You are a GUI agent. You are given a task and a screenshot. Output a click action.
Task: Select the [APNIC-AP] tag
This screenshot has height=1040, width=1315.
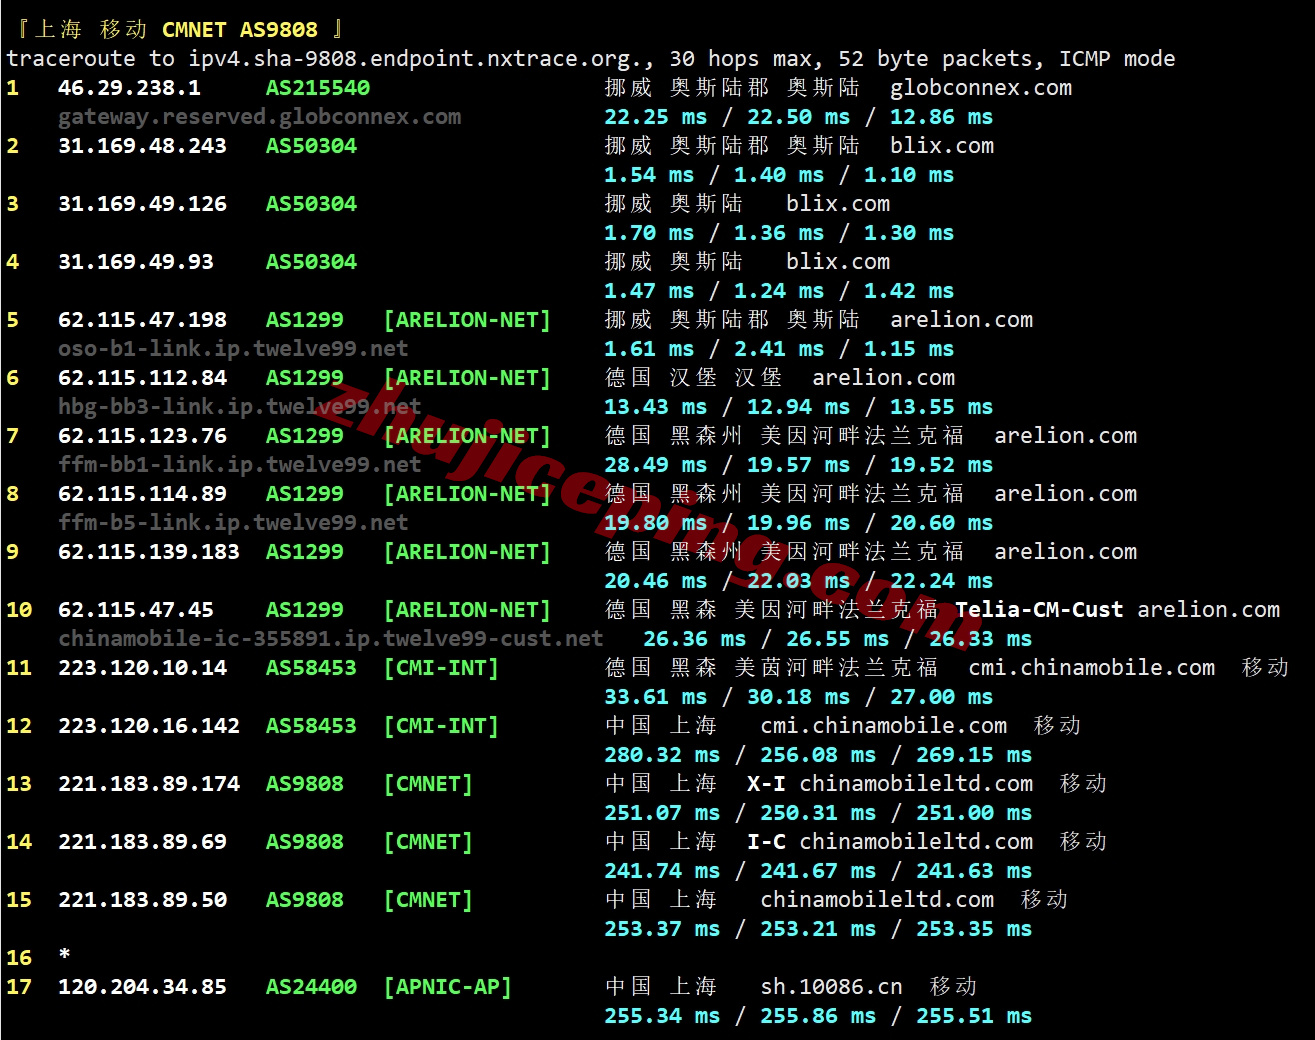pos(447,987)
